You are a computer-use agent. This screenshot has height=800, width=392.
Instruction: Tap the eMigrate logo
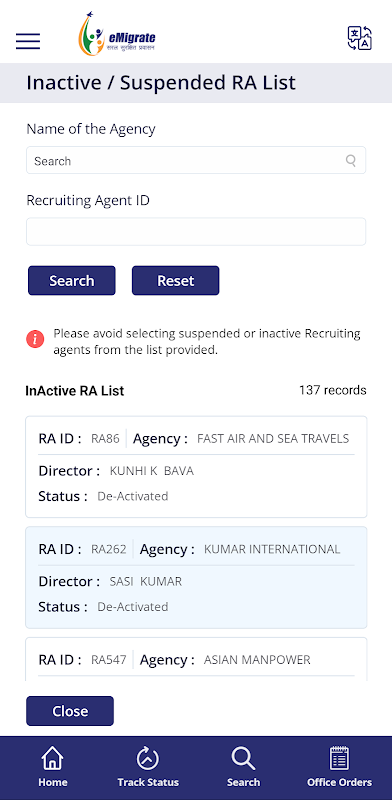116,33
